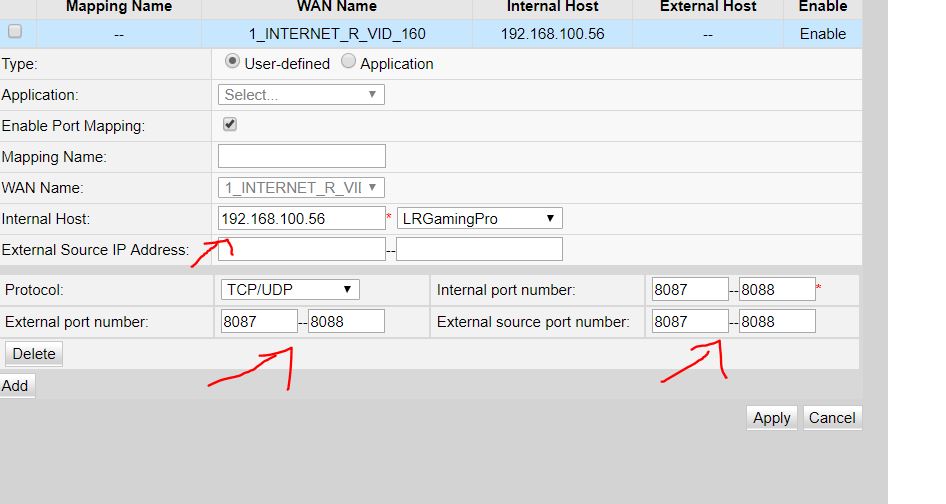Click the Internal Host IP field
The image size is (946, 504).
pyautogui.click(x=302, y=219)
